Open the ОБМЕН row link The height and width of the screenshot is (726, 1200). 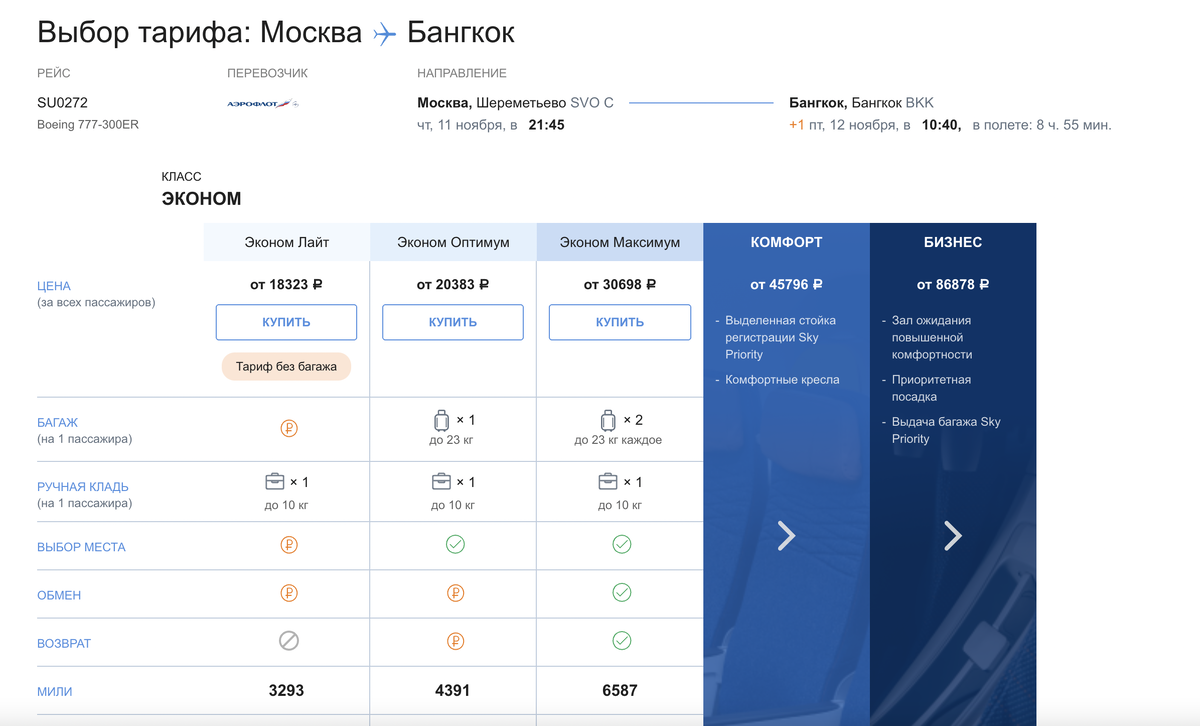(59, 595)
